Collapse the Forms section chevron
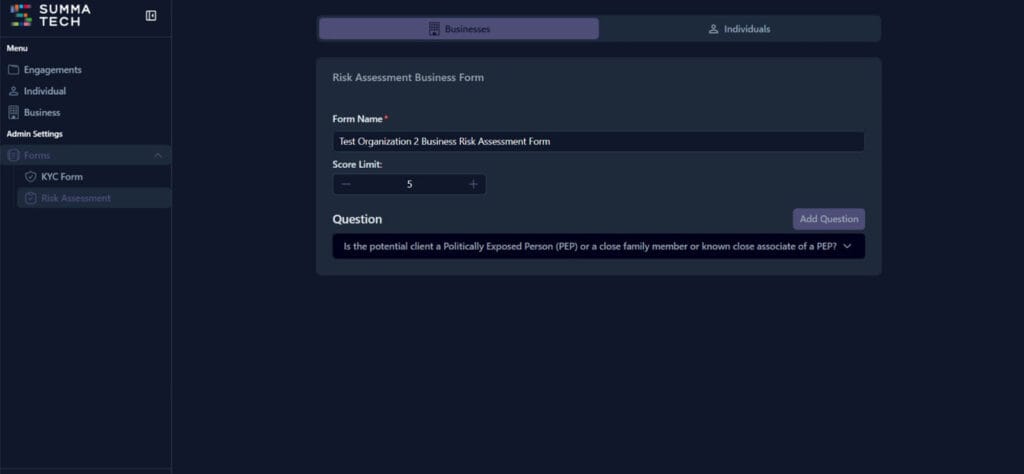1024x474 pixels. 157,156
